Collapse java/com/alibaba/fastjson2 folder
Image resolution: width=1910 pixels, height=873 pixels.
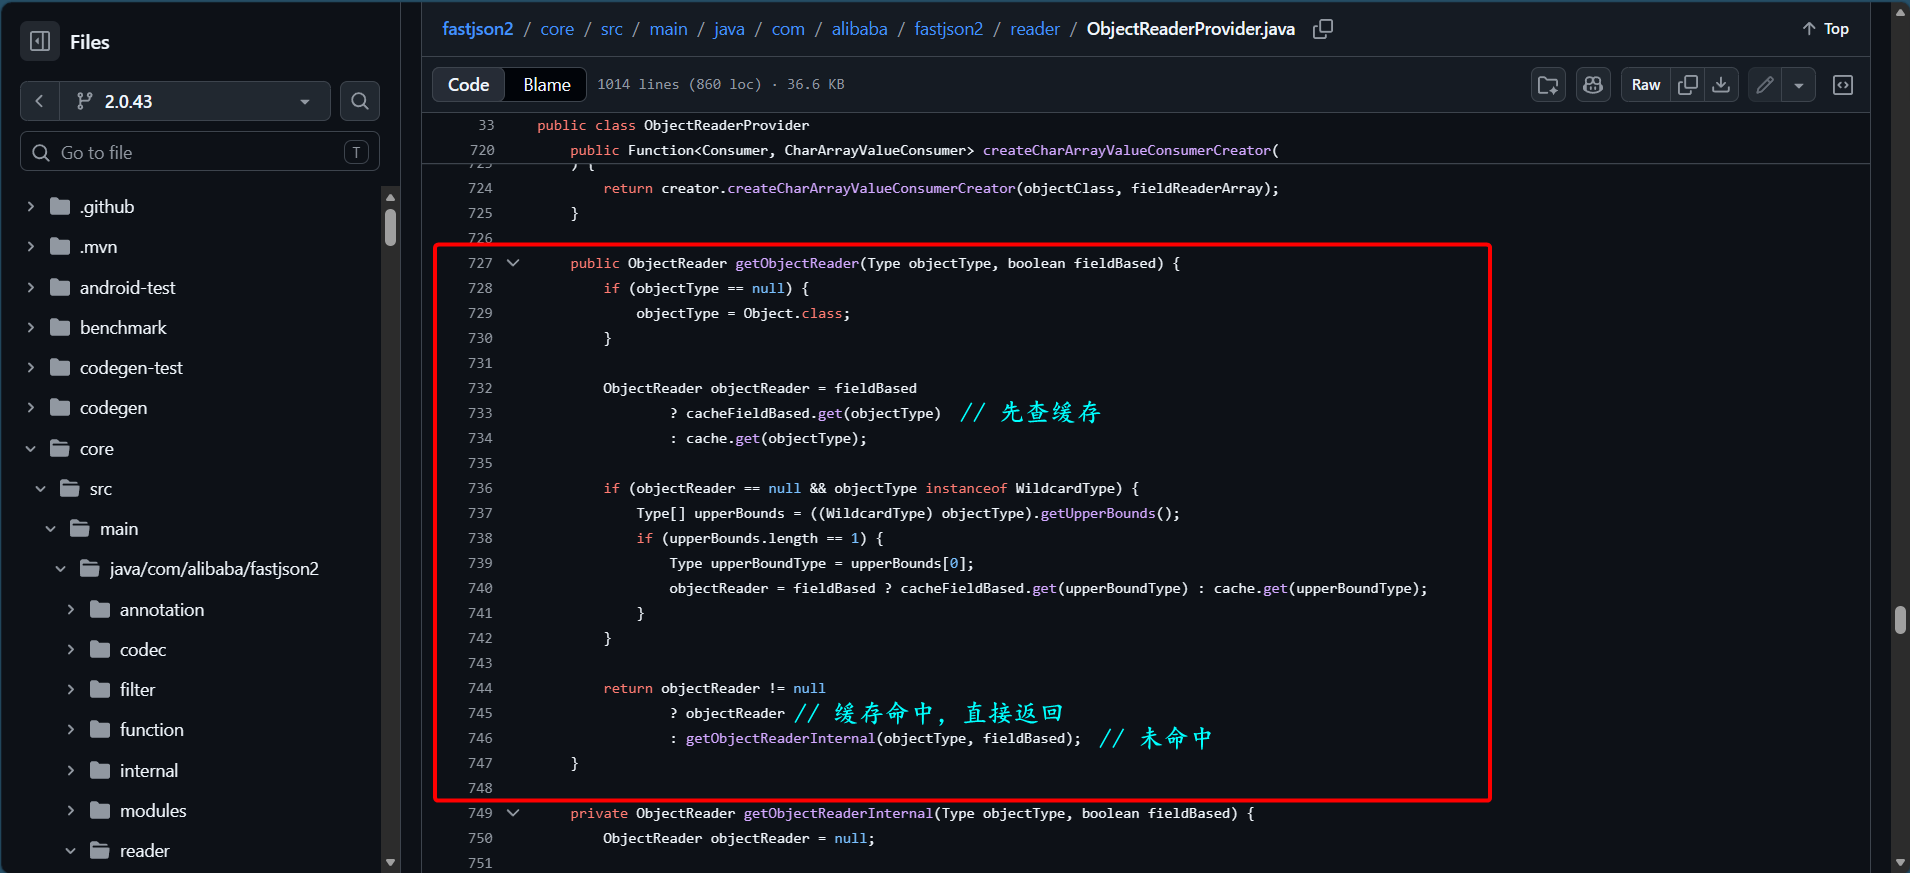click(x=60, y=569)
